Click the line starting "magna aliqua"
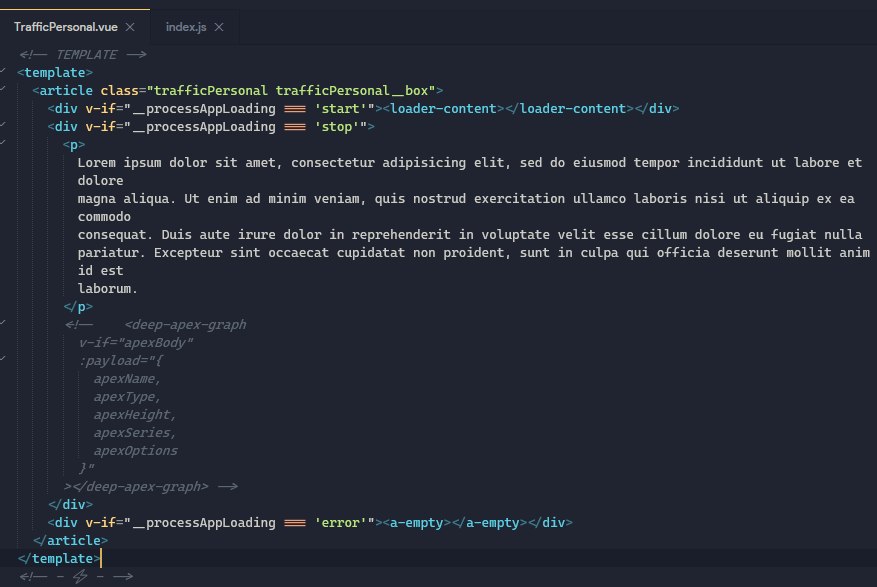 [x=466, y=198]
